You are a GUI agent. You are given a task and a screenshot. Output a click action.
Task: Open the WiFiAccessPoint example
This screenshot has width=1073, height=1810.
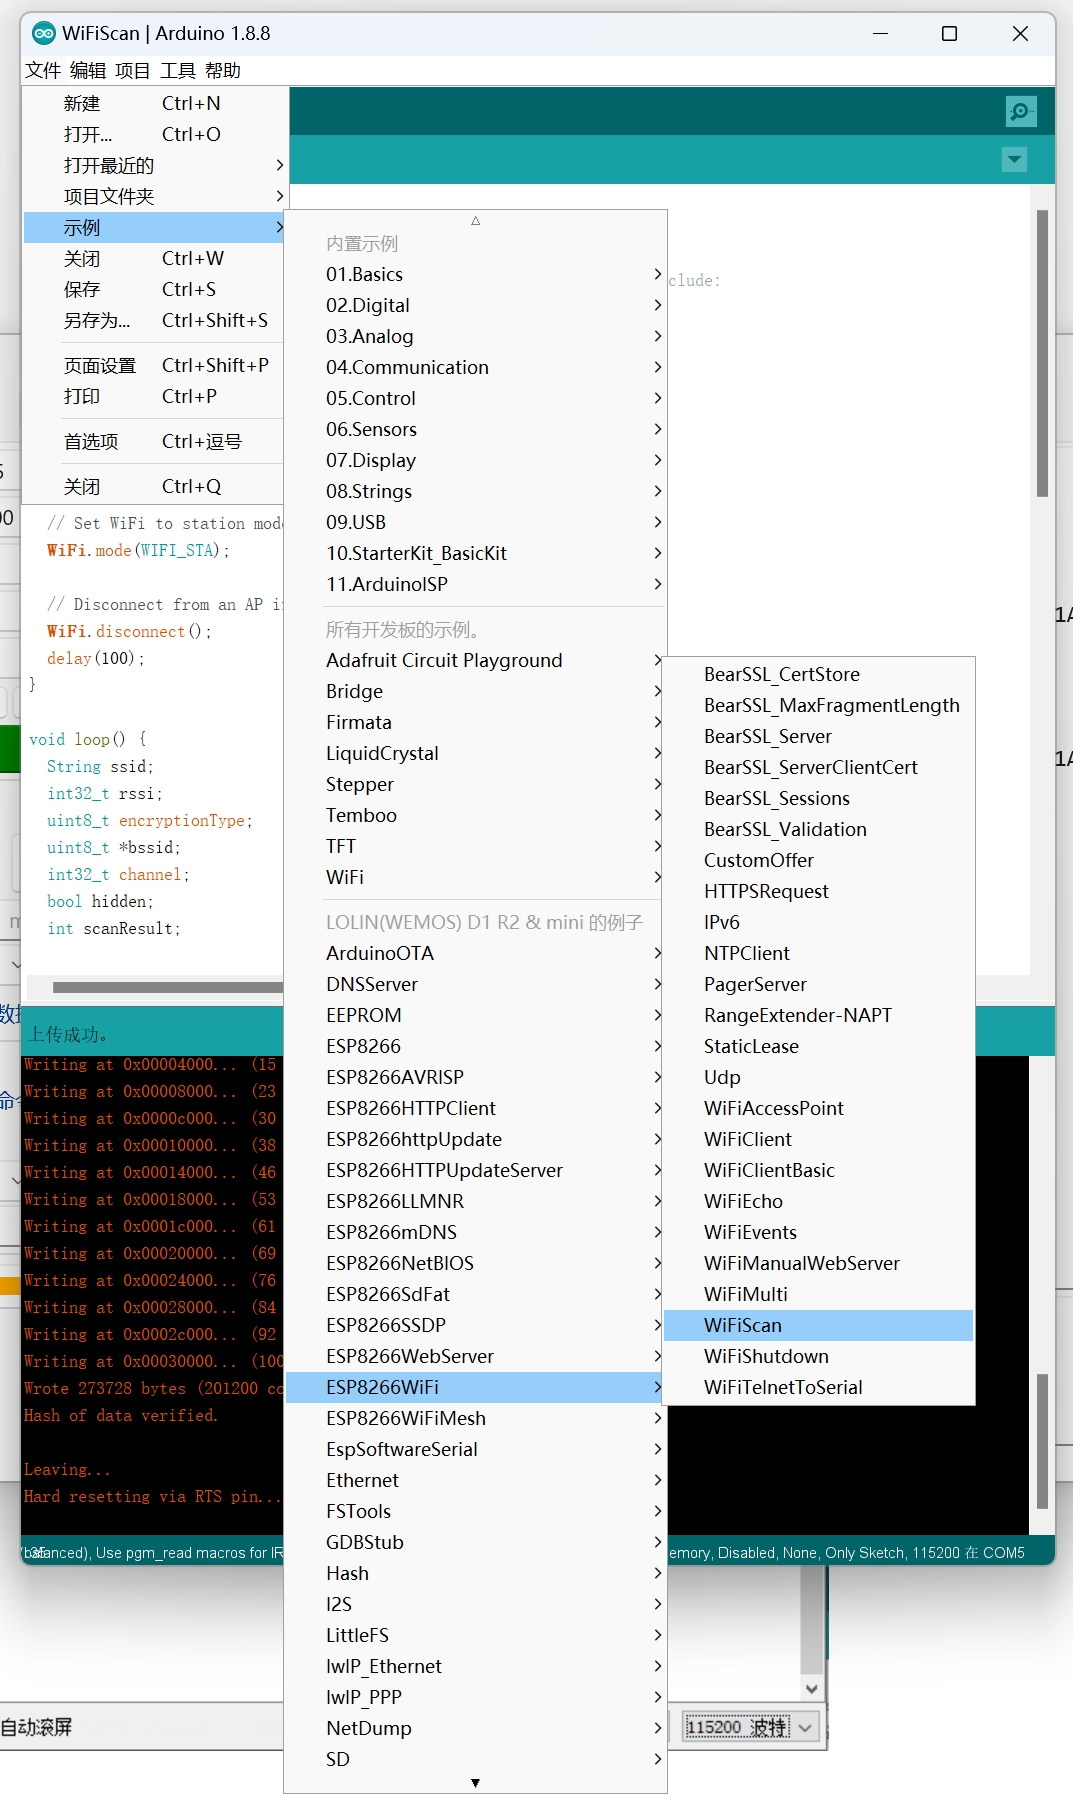[x=819, y=1108]
